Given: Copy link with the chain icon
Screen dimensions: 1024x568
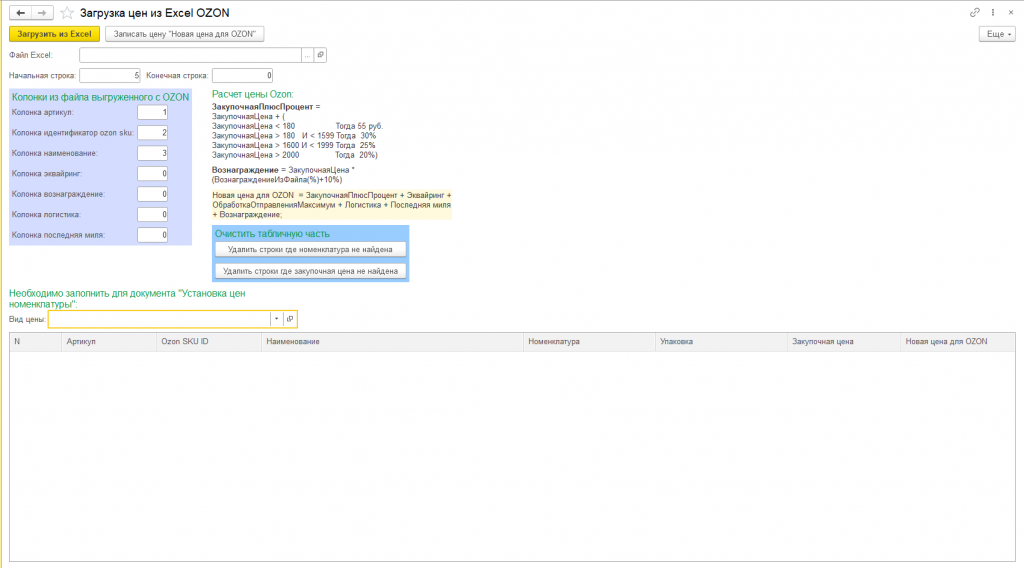Looking at the screenshot, I should click(x=974, y=12).
